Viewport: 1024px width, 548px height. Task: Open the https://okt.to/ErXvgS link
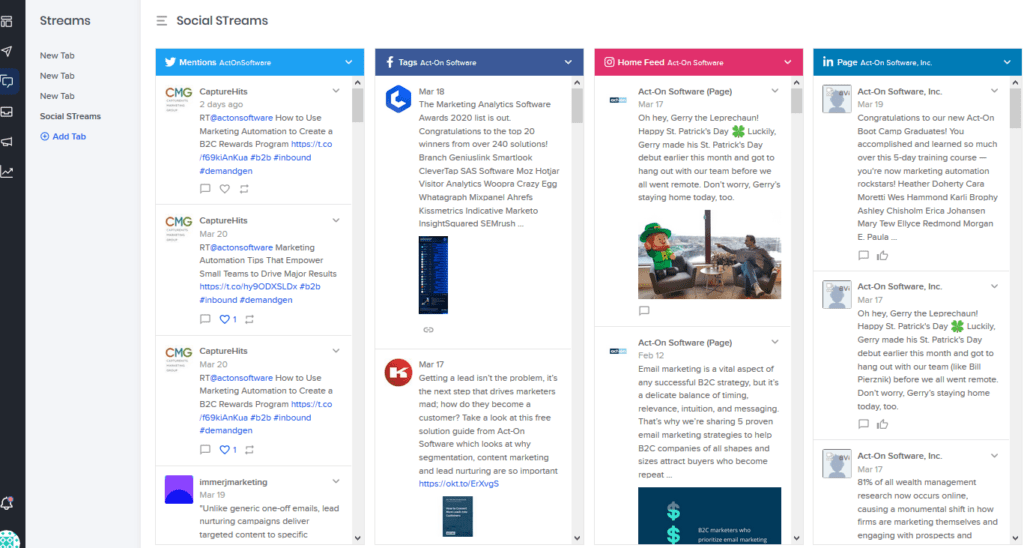(x=458, y=483)
